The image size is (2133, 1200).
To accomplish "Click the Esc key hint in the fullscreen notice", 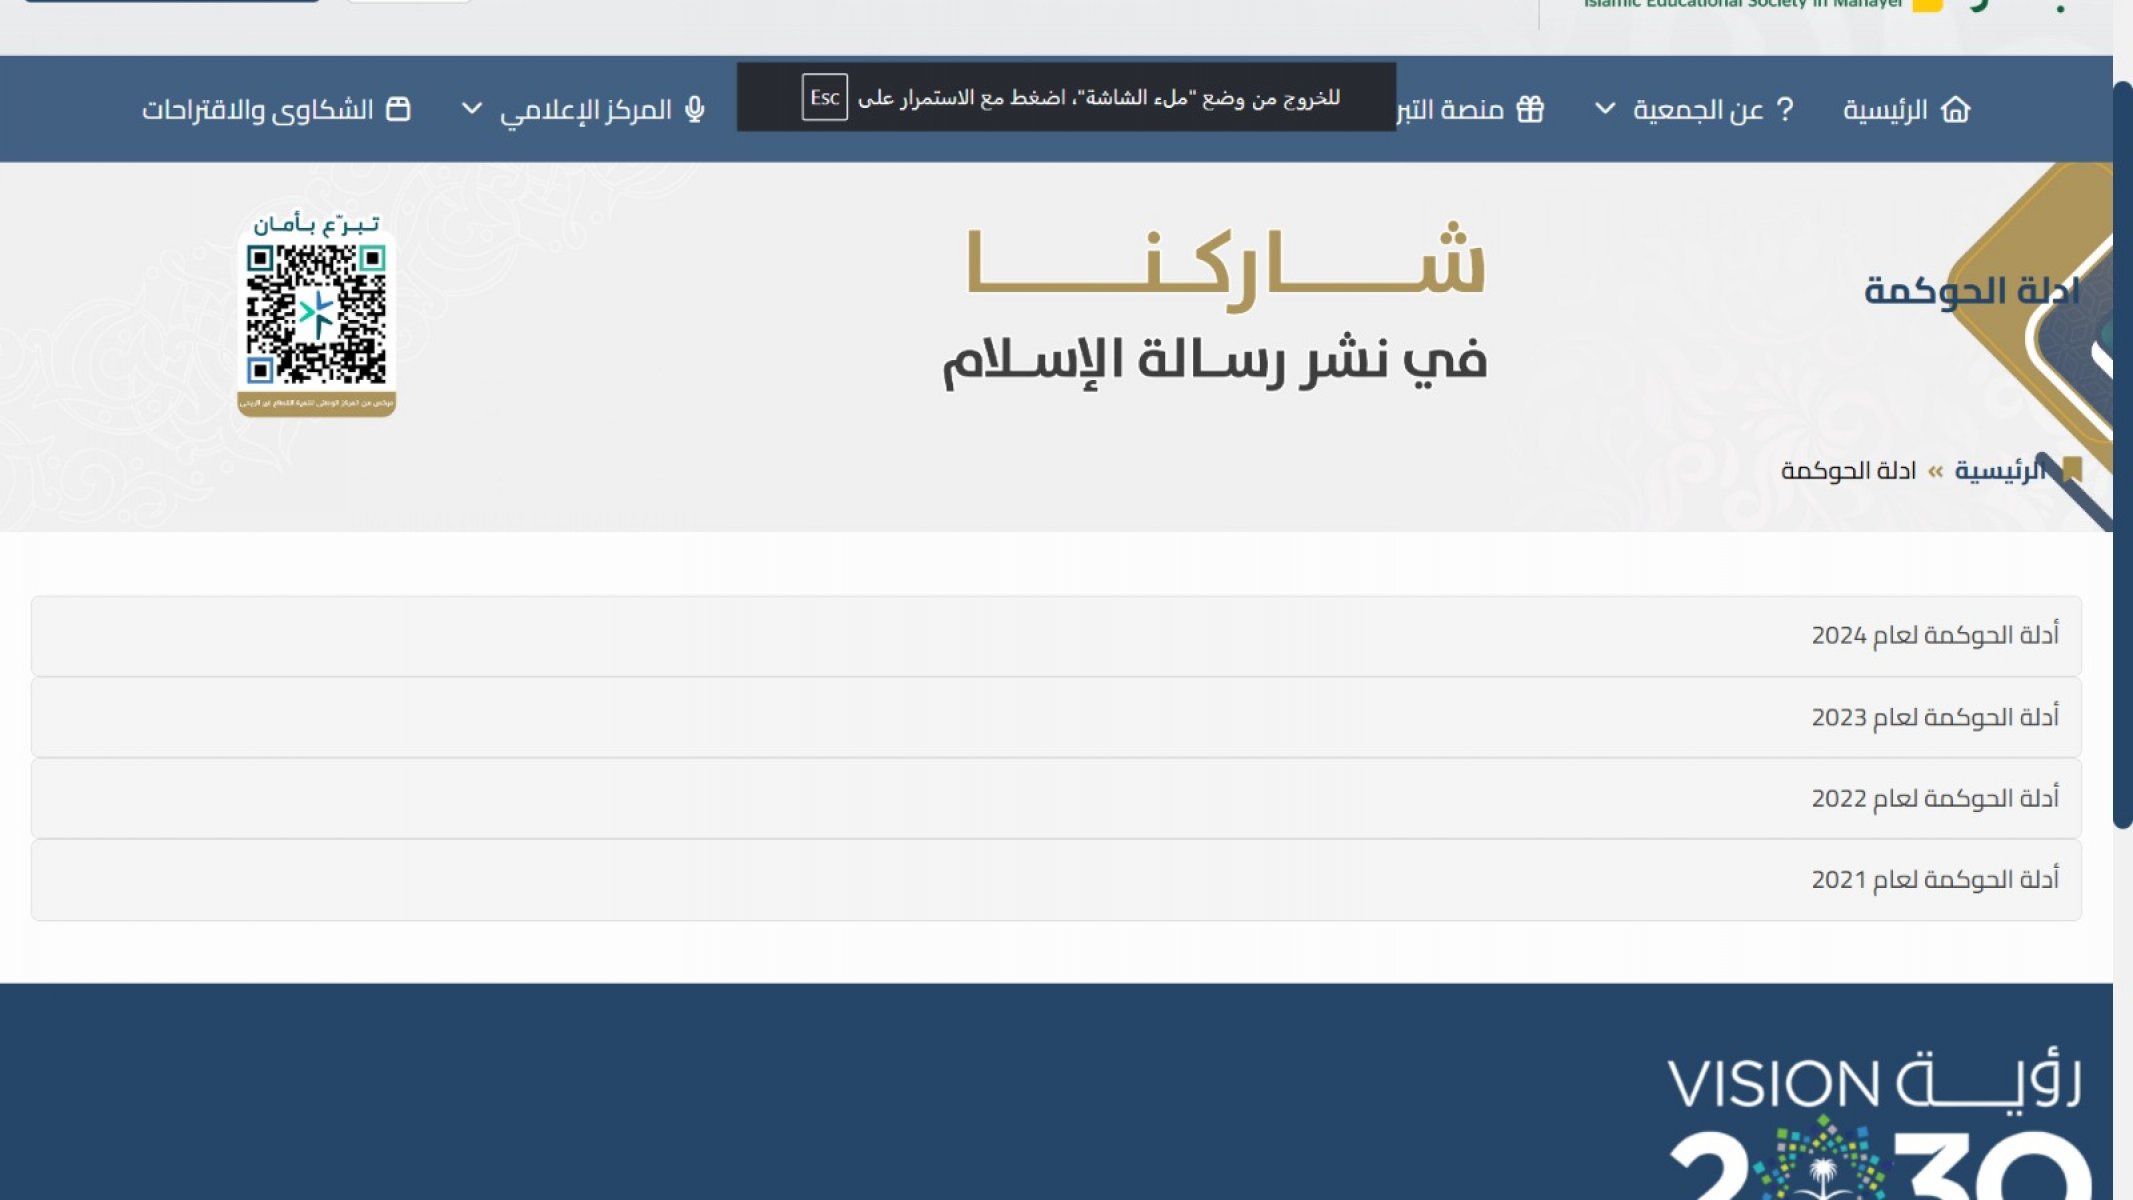I will click(x=825, y=97).
